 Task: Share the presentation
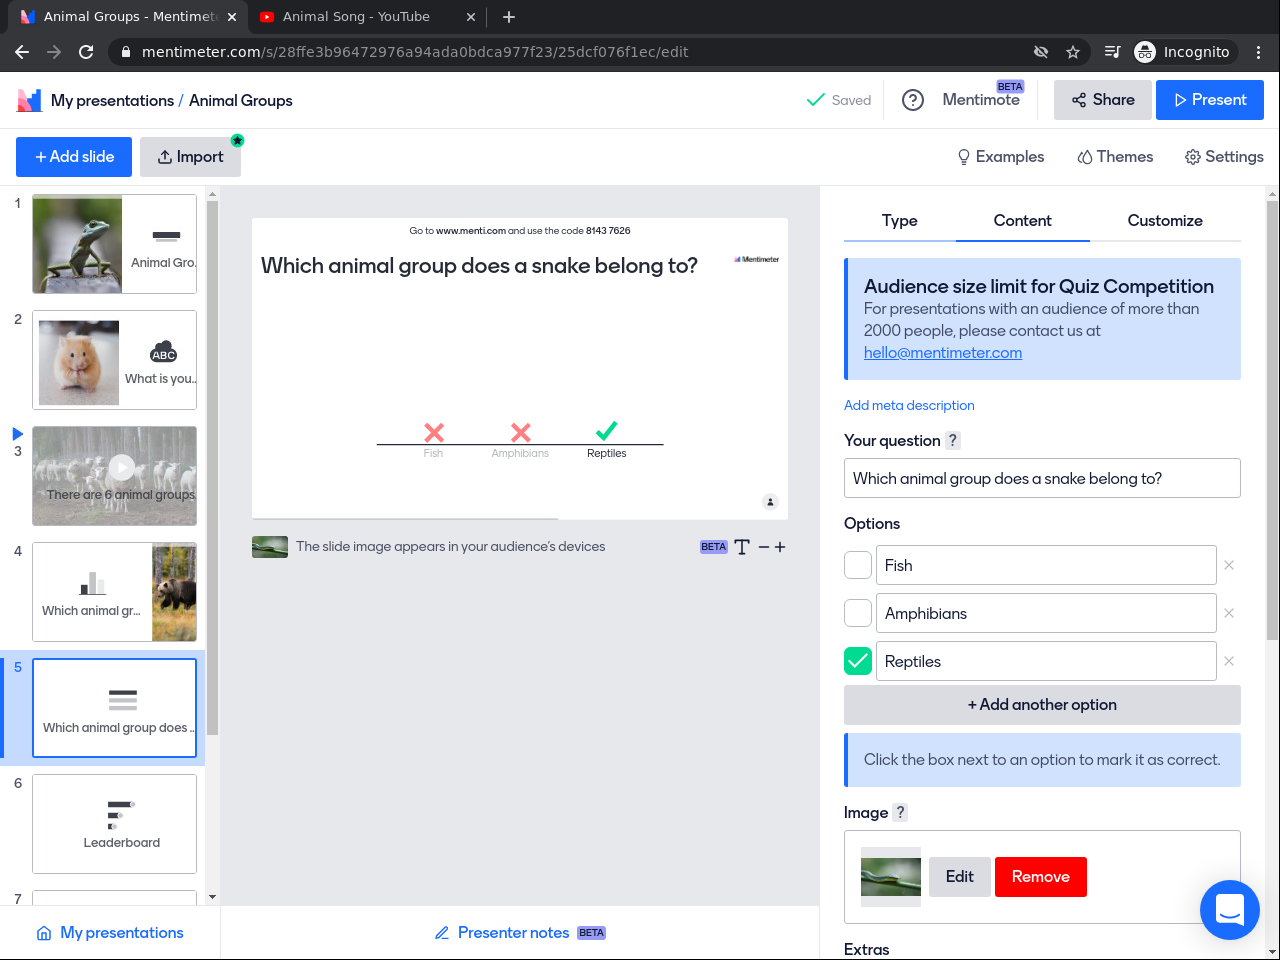coord(1103,100)
